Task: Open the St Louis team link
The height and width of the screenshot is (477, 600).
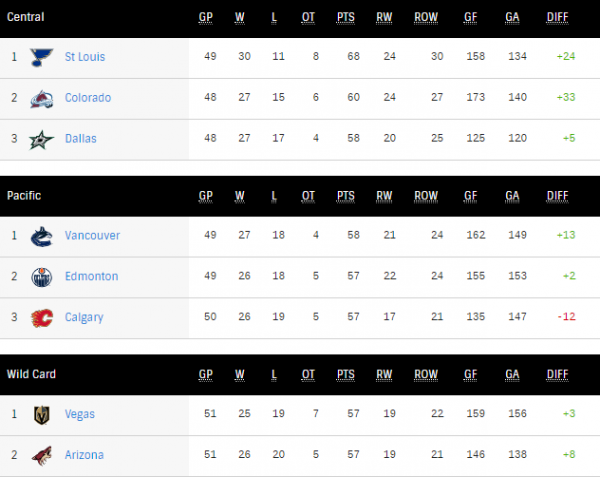Action: 84,57
